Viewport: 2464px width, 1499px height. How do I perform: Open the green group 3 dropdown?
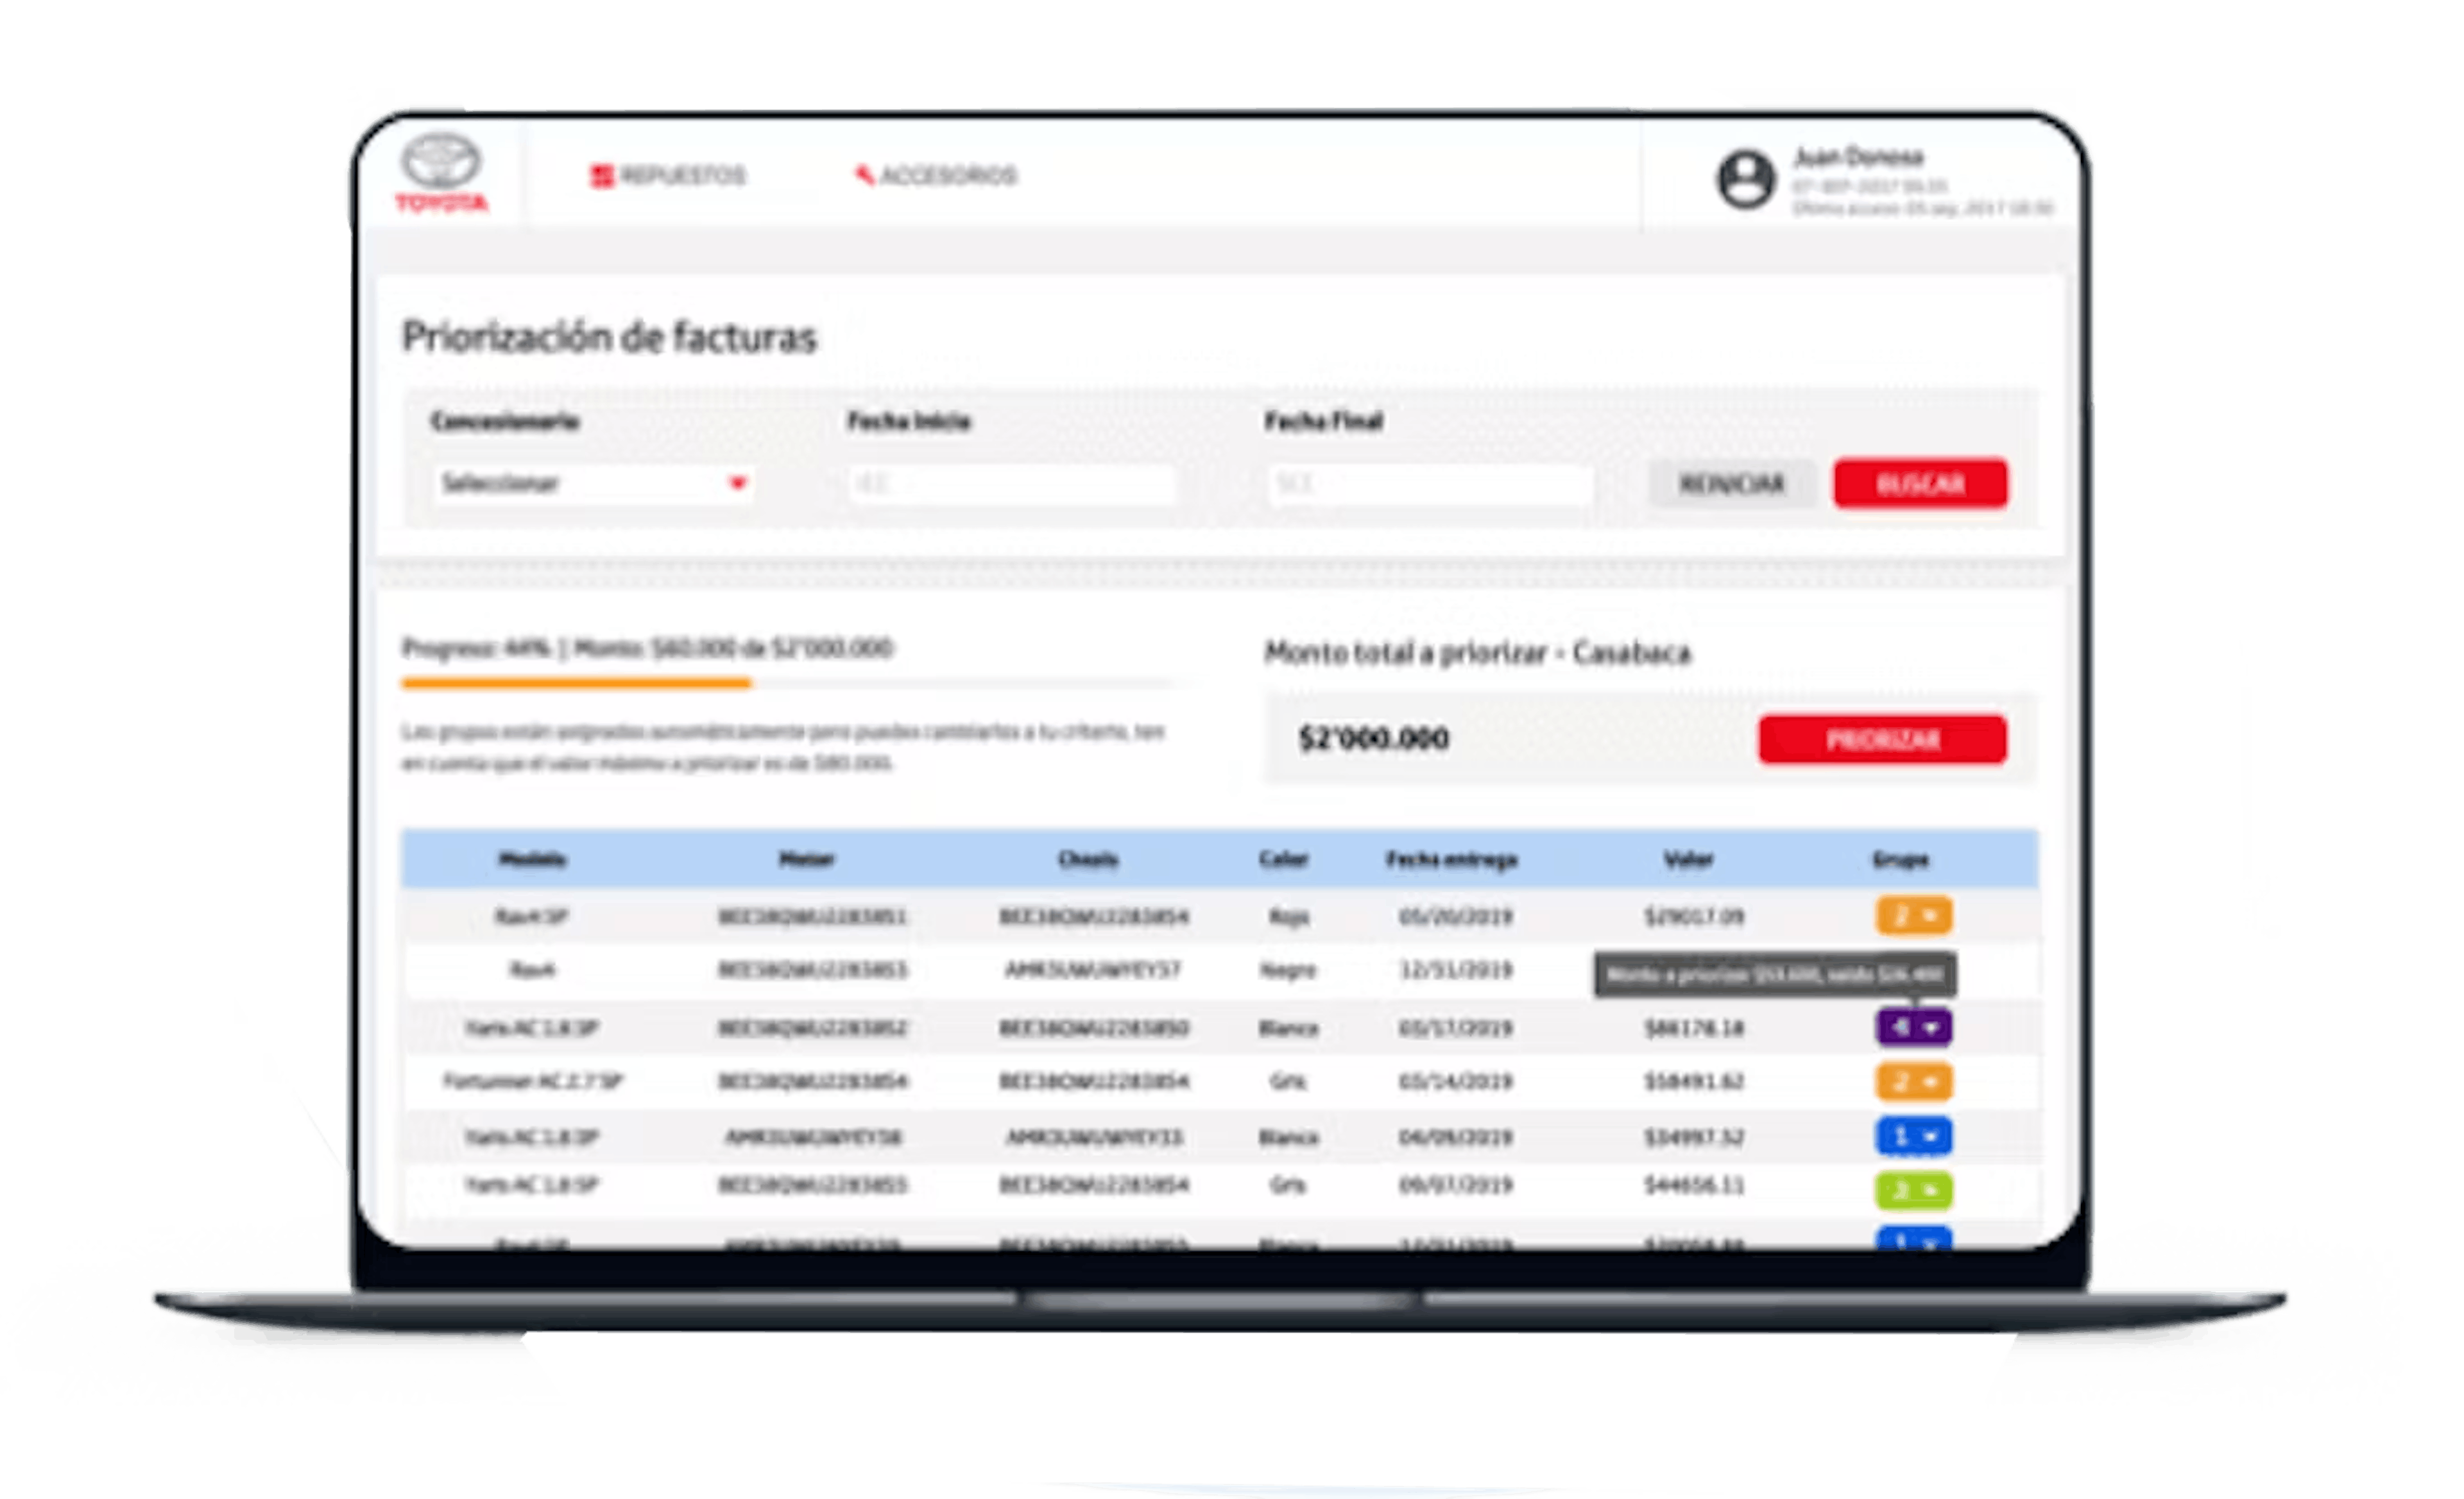click(x=1913, y=1190)
